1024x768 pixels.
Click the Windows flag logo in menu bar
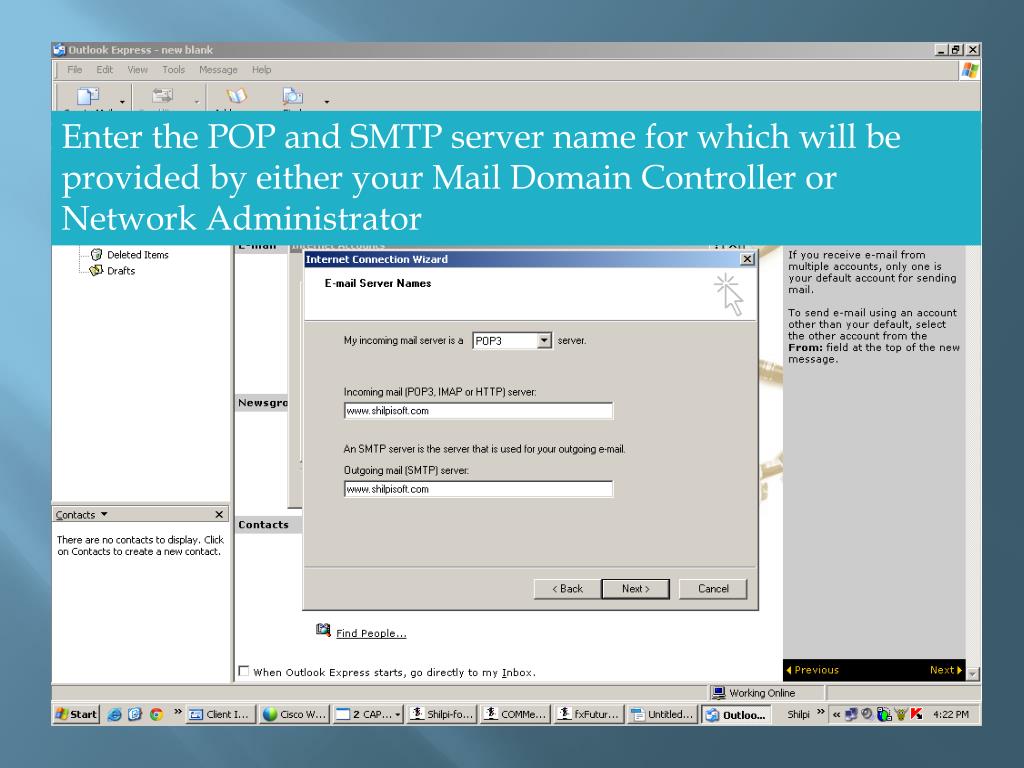point(970,70)
